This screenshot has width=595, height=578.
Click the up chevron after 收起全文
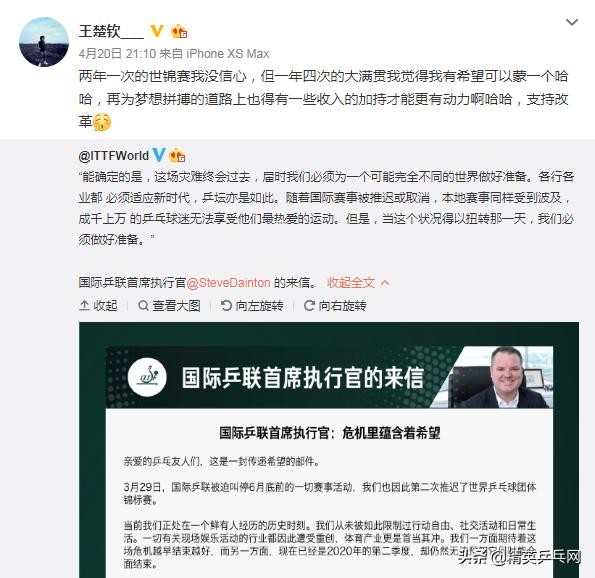point(385,283)
